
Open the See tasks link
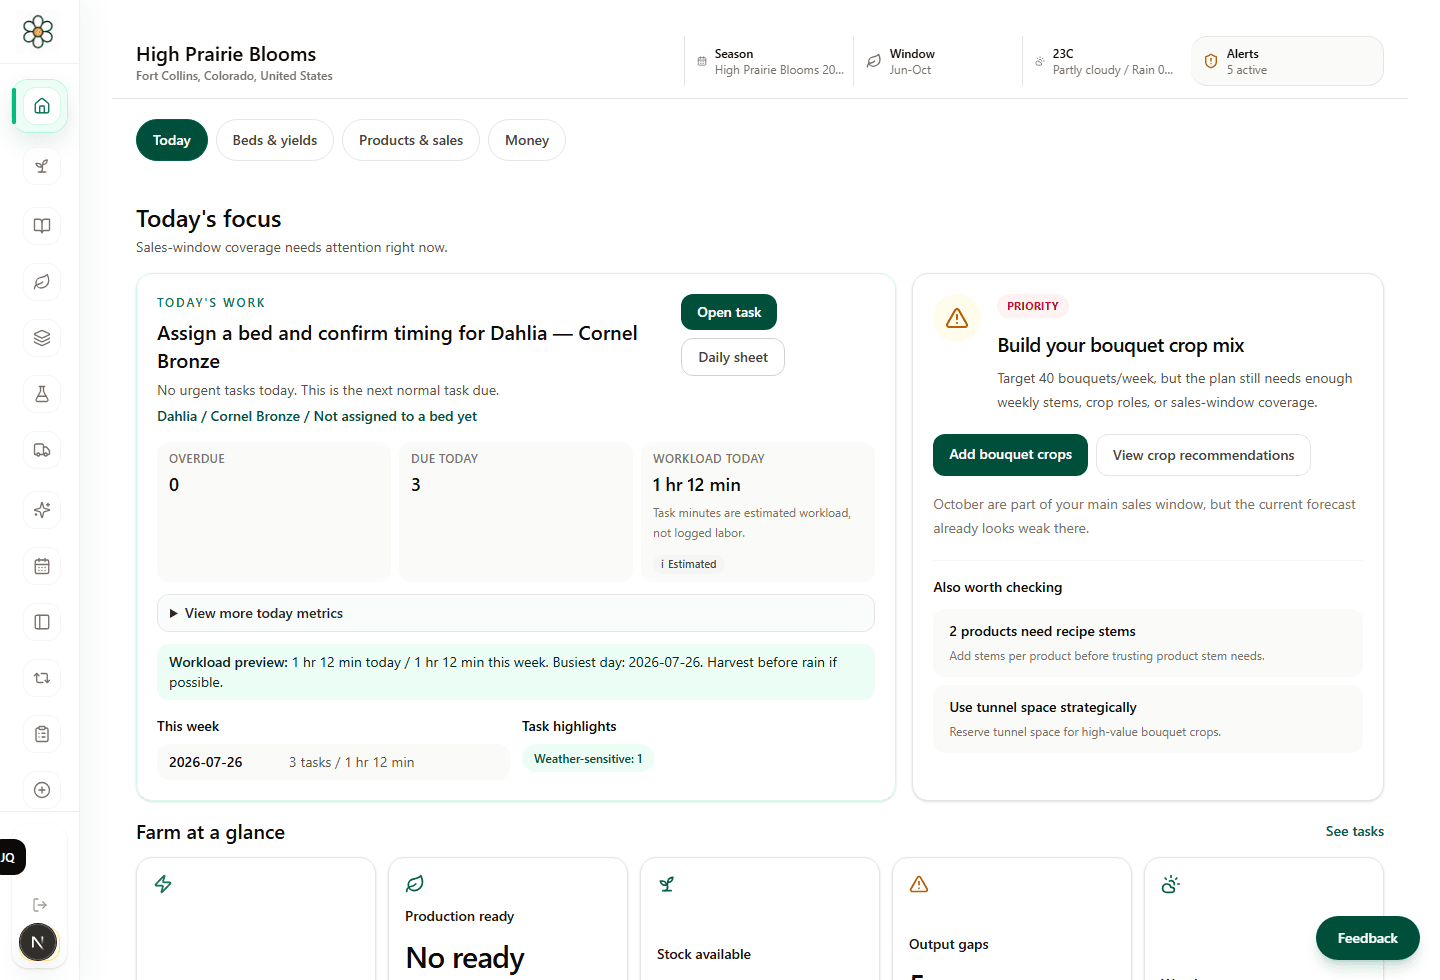tap(1355, 831)
